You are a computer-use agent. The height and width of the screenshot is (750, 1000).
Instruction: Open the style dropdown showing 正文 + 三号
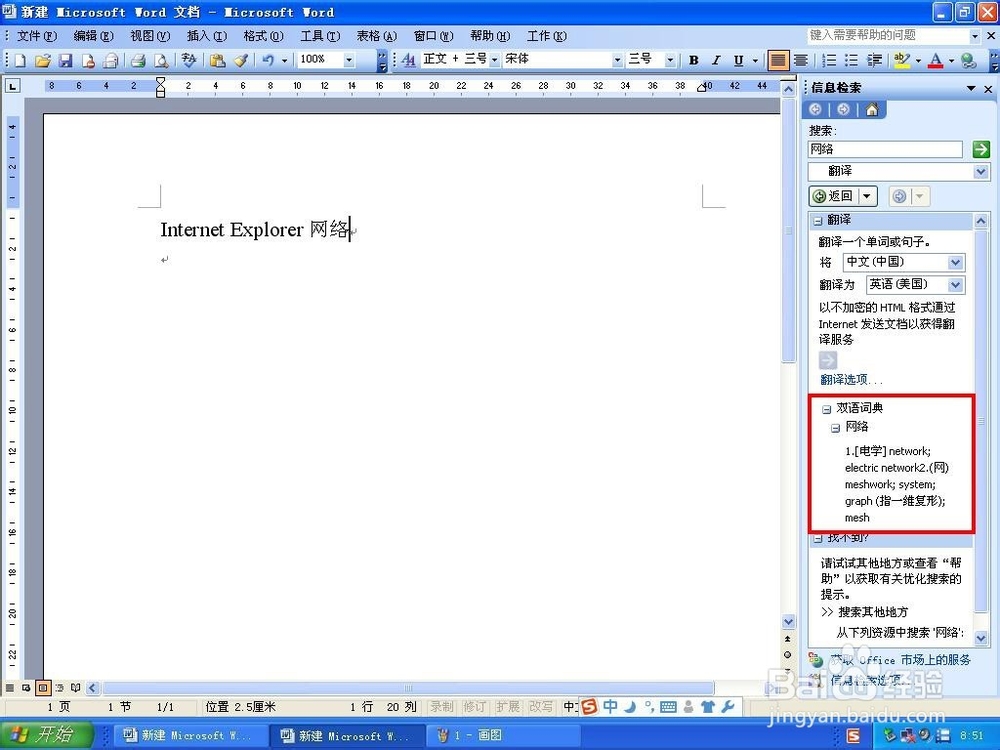coord(494,60)
